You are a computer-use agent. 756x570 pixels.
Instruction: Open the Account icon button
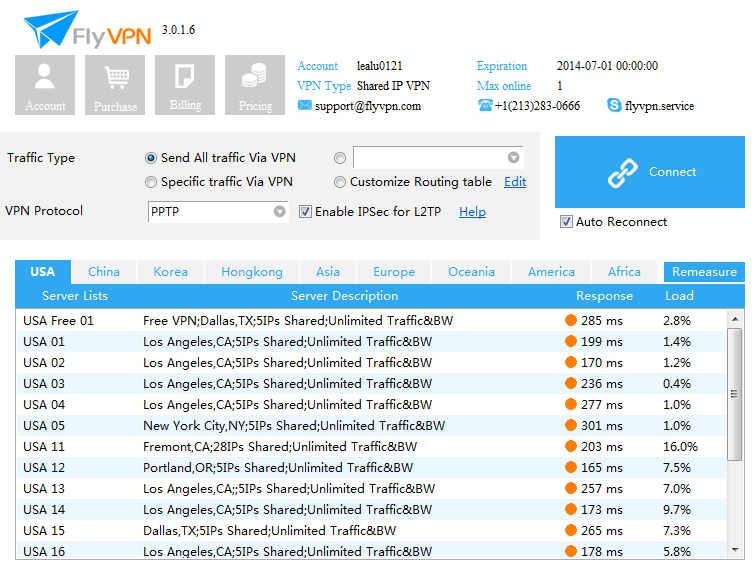[x=45, y=85]
